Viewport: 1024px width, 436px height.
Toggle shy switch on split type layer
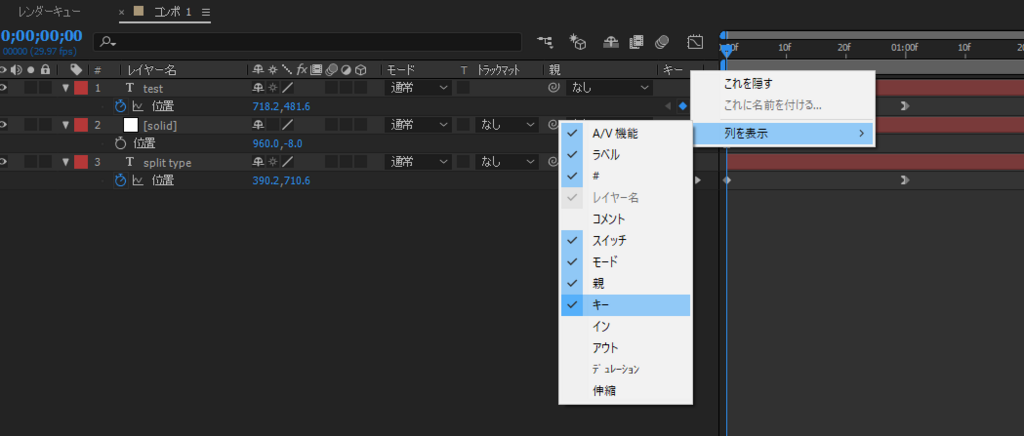click(259, 162)
